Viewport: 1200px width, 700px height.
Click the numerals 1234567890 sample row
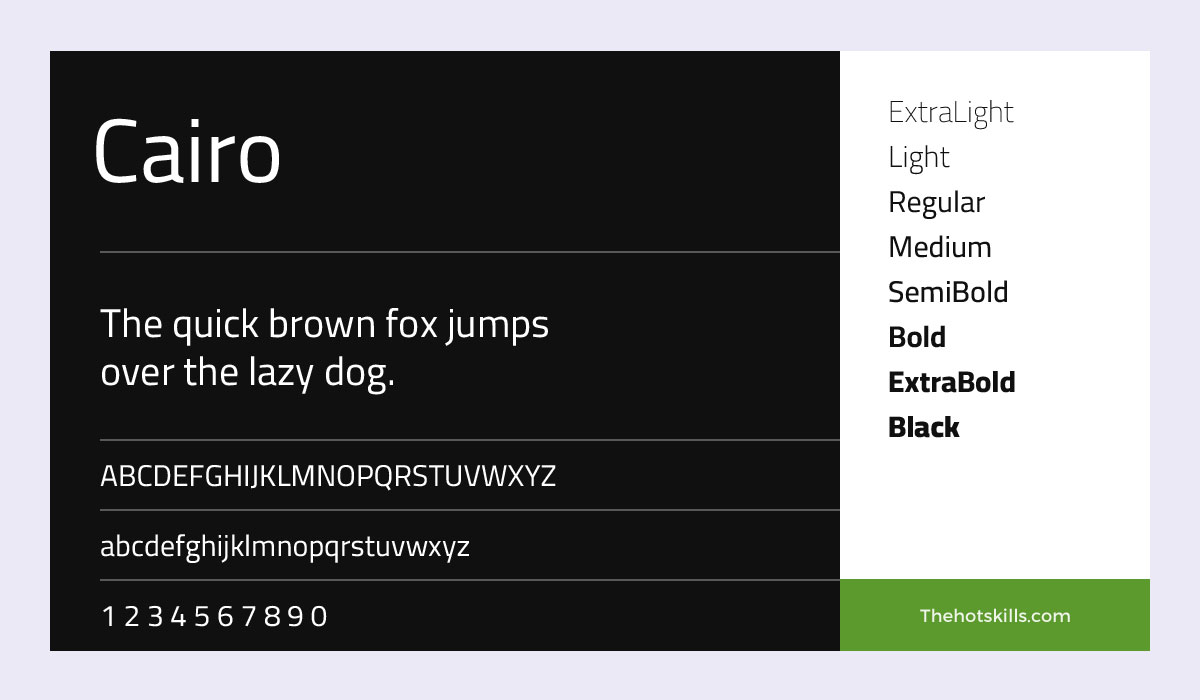click(215, 616)
